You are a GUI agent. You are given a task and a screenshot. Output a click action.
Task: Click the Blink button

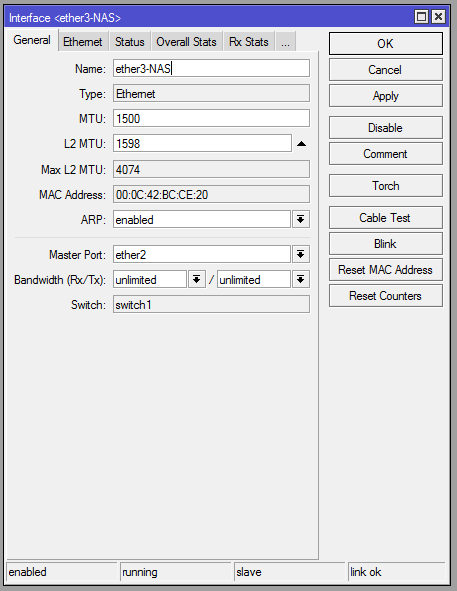(386, 244)
